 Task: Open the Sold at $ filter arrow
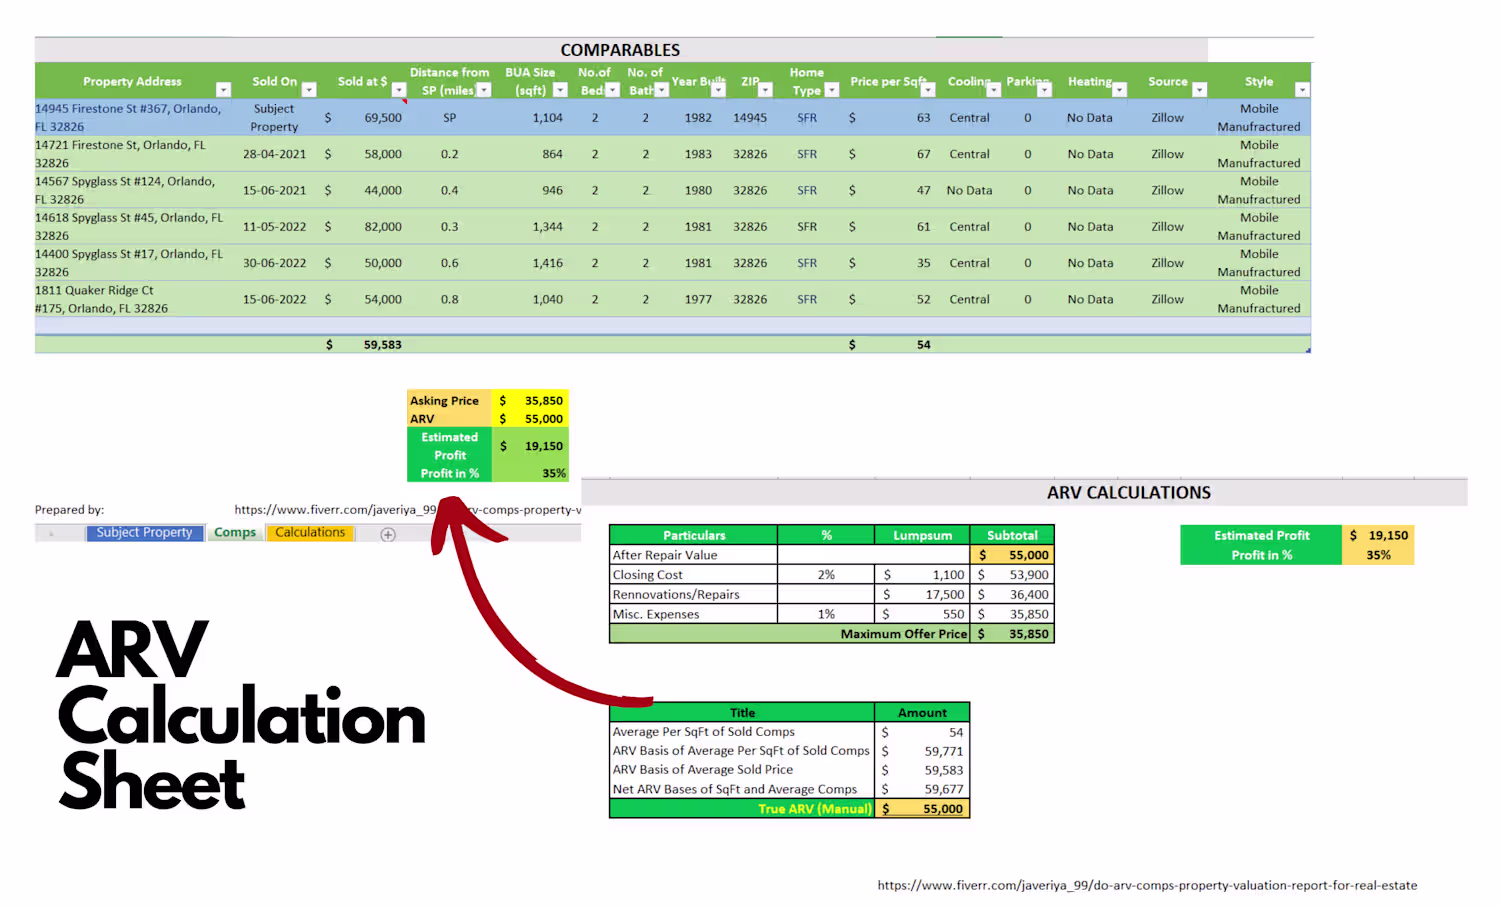[399, 90]
